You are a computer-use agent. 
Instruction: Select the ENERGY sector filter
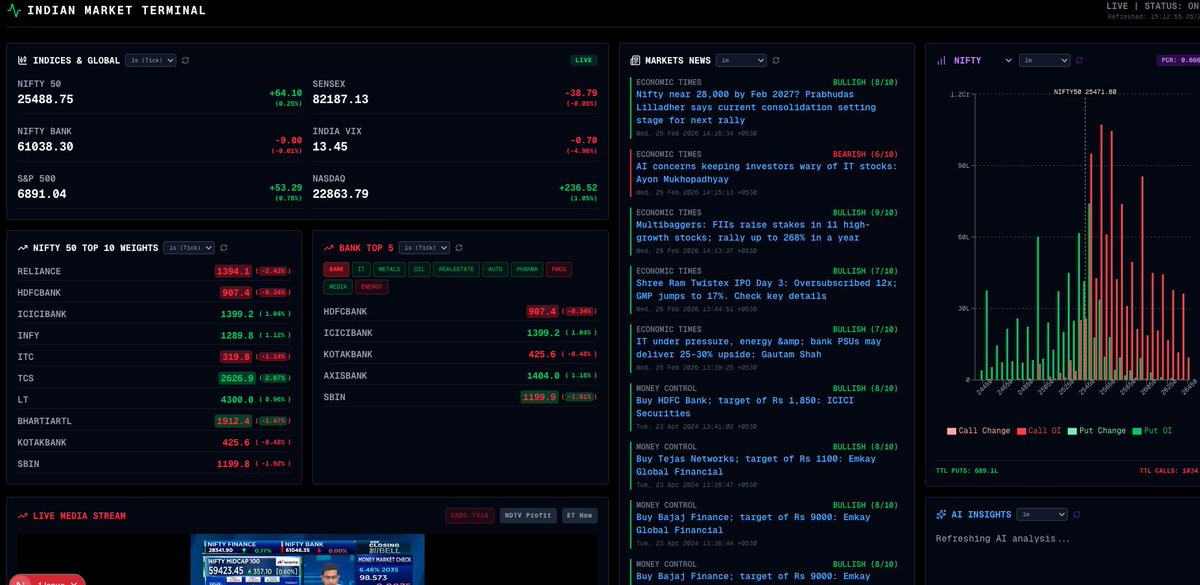pyautogui.click(x=371, y=287)
